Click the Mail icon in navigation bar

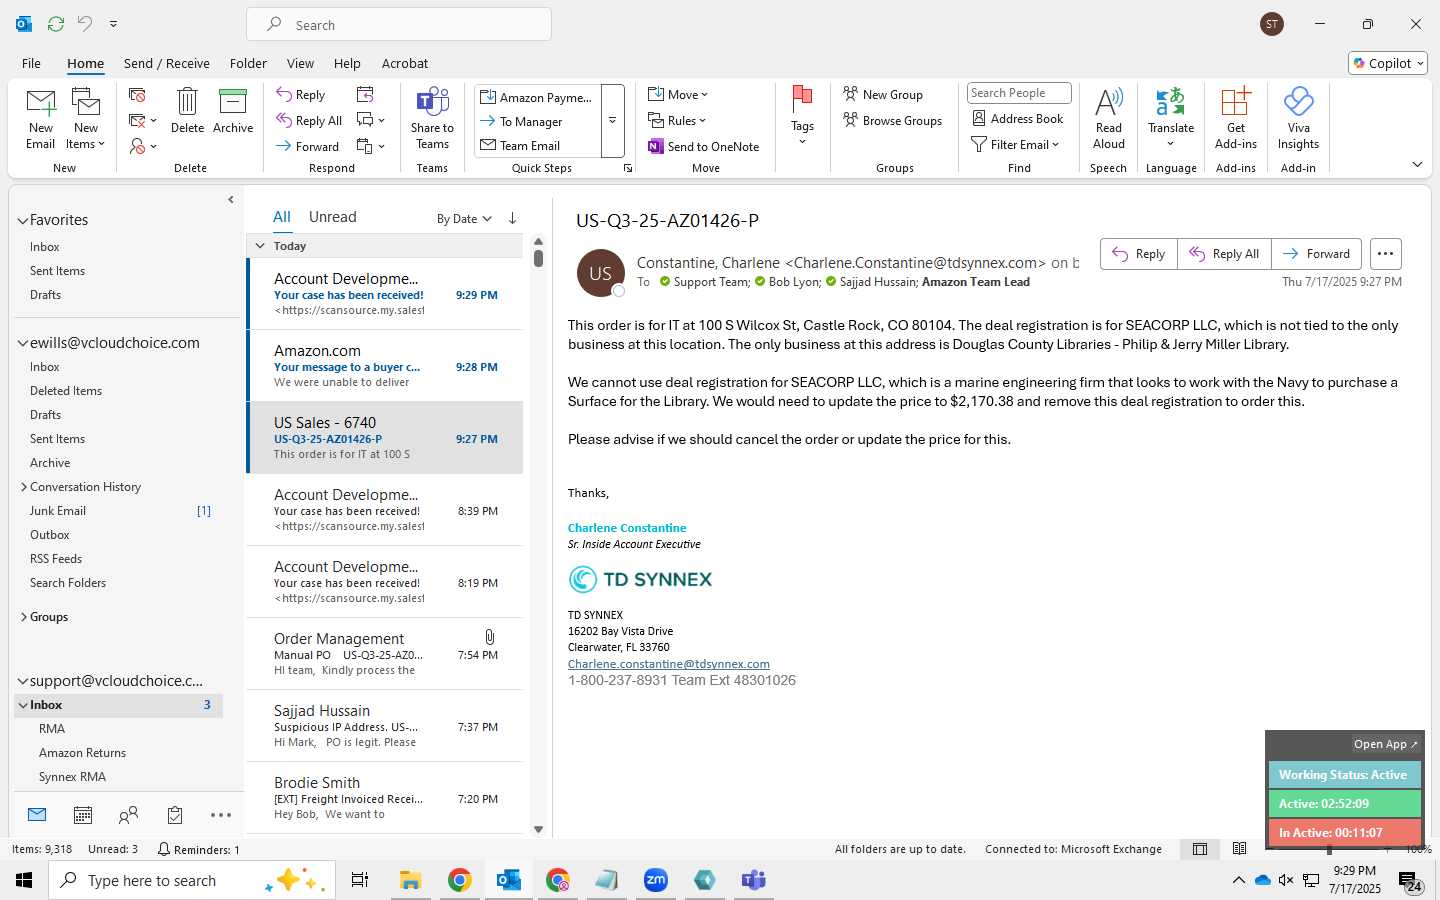[x=37, y=815]
